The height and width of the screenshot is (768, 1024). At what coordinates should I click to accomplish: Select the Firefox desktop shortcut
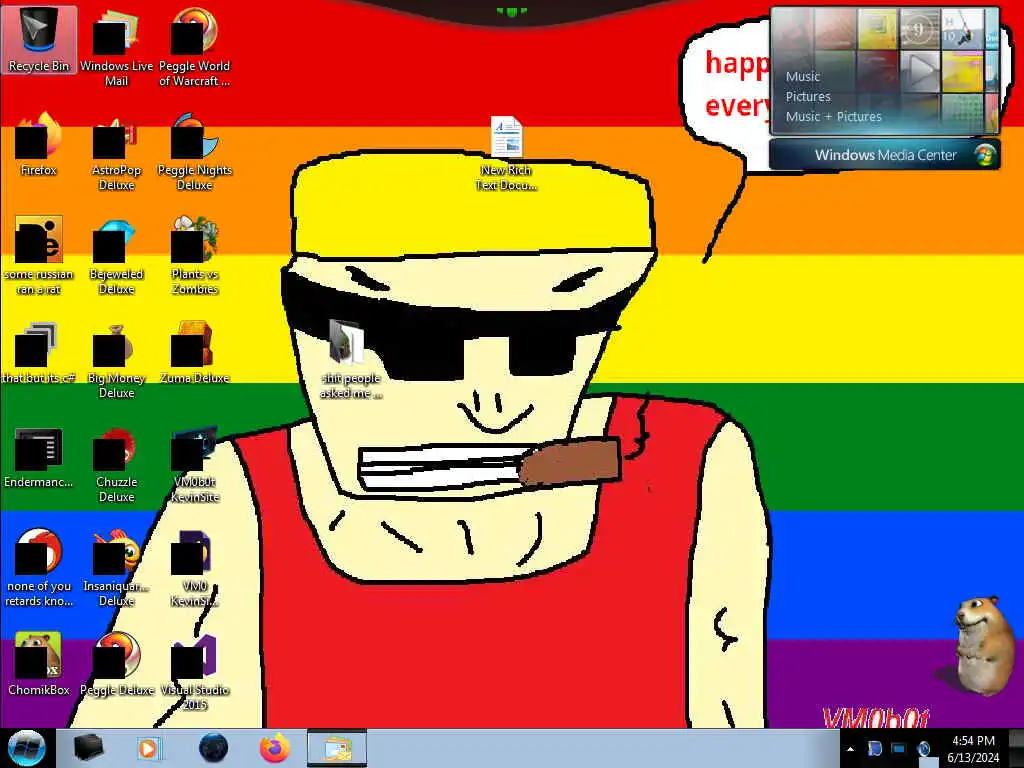pyautogui.click(x=39, y=144)
